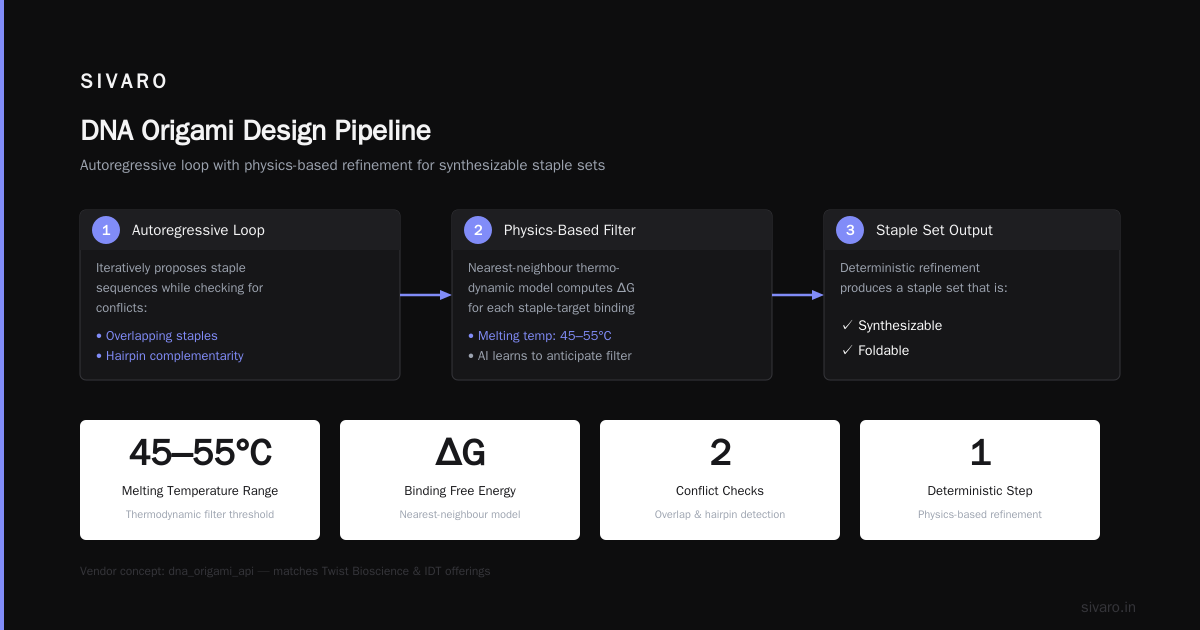The height and width of the screenshot is (630, 1200).
Task: Open the Deterministic Step stat card
Action: point(980,480)
